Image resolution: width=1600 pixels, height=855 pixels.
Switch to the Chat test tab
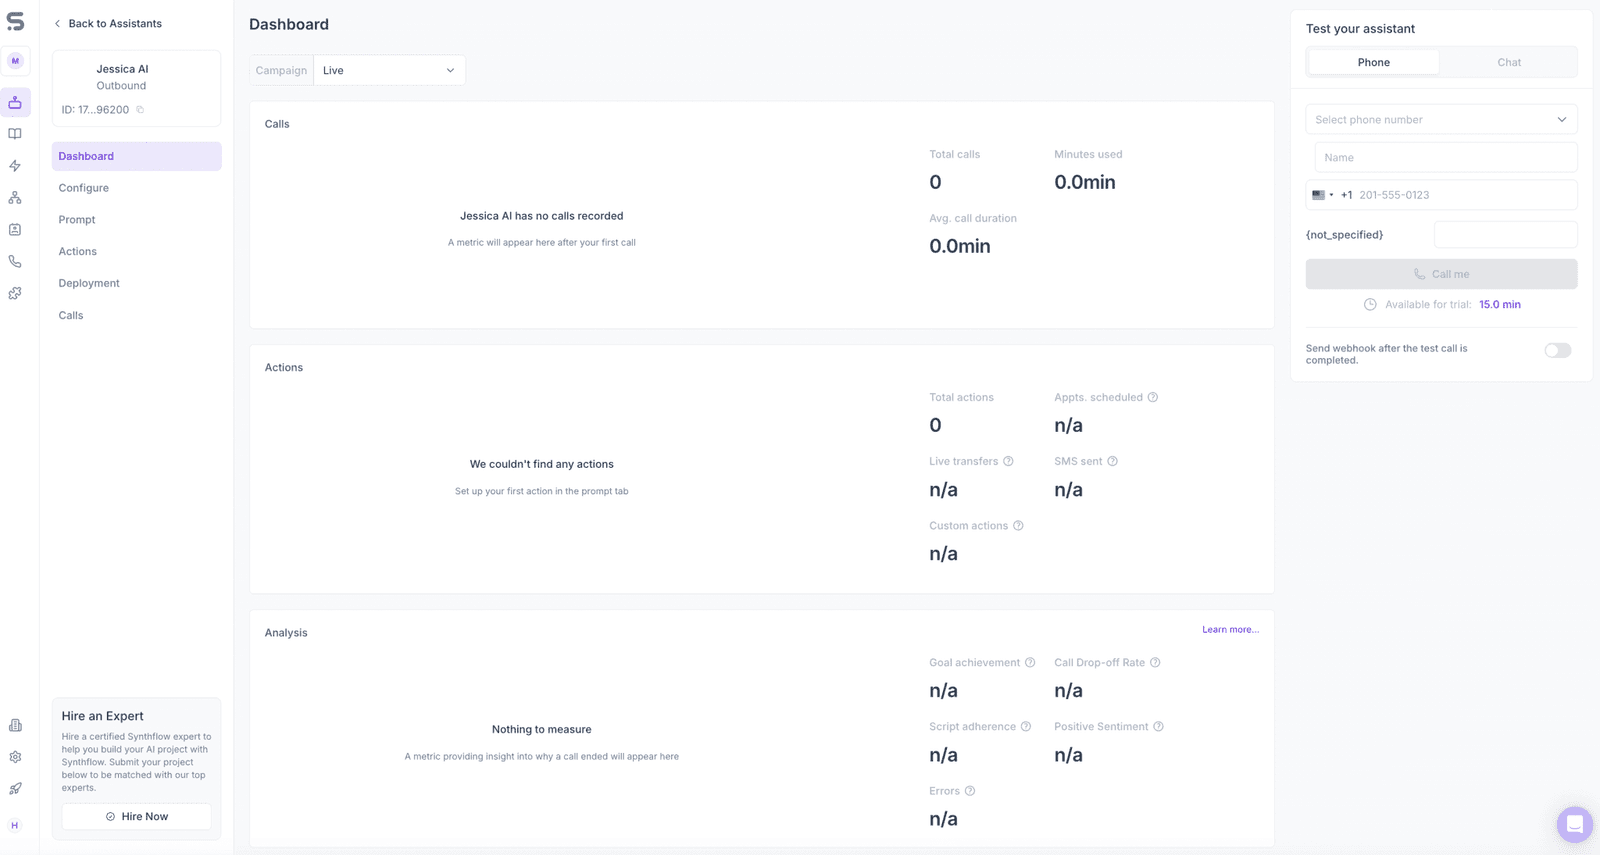click(x=1509, y=62)
